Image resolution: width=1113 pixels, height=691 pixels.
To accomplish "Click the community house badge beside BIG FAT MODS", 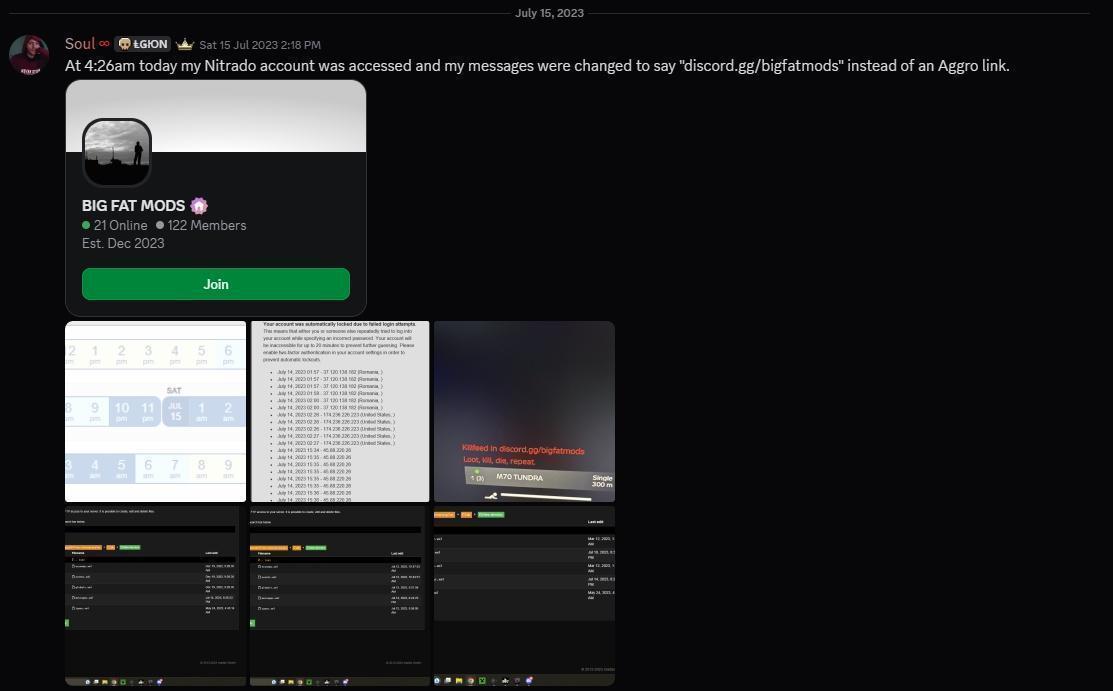I will (x=199, y=206).
